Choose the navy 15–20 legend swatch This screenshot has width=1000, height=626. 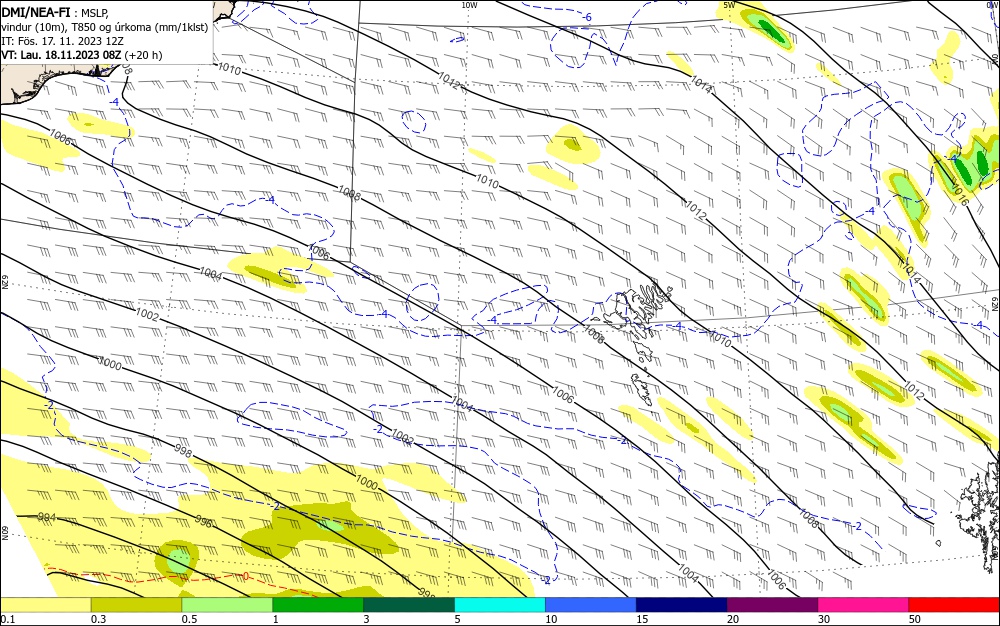tap(682, 605)
